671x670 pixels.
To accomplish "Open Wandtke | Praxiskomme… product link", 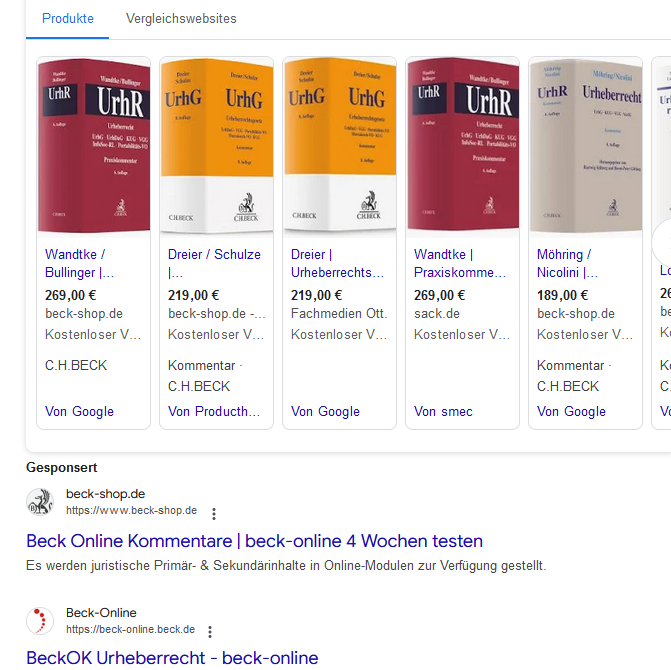I will pyautogui.click(x=460, y=263).
